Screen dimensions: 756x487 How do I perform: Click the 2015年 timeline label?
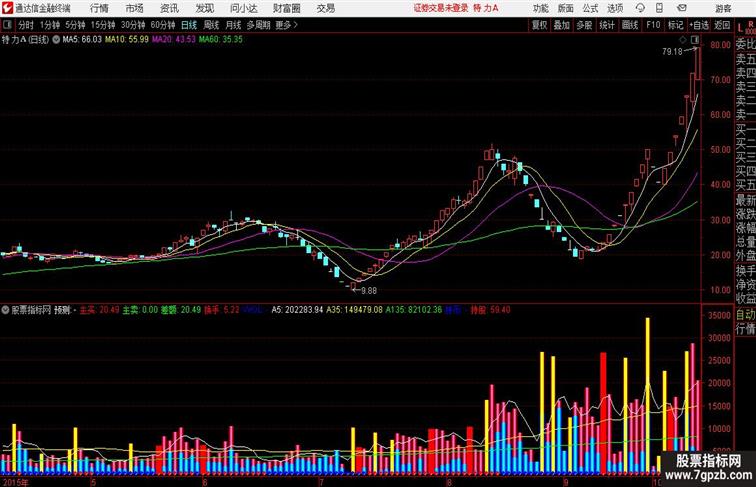pos(15,482)
